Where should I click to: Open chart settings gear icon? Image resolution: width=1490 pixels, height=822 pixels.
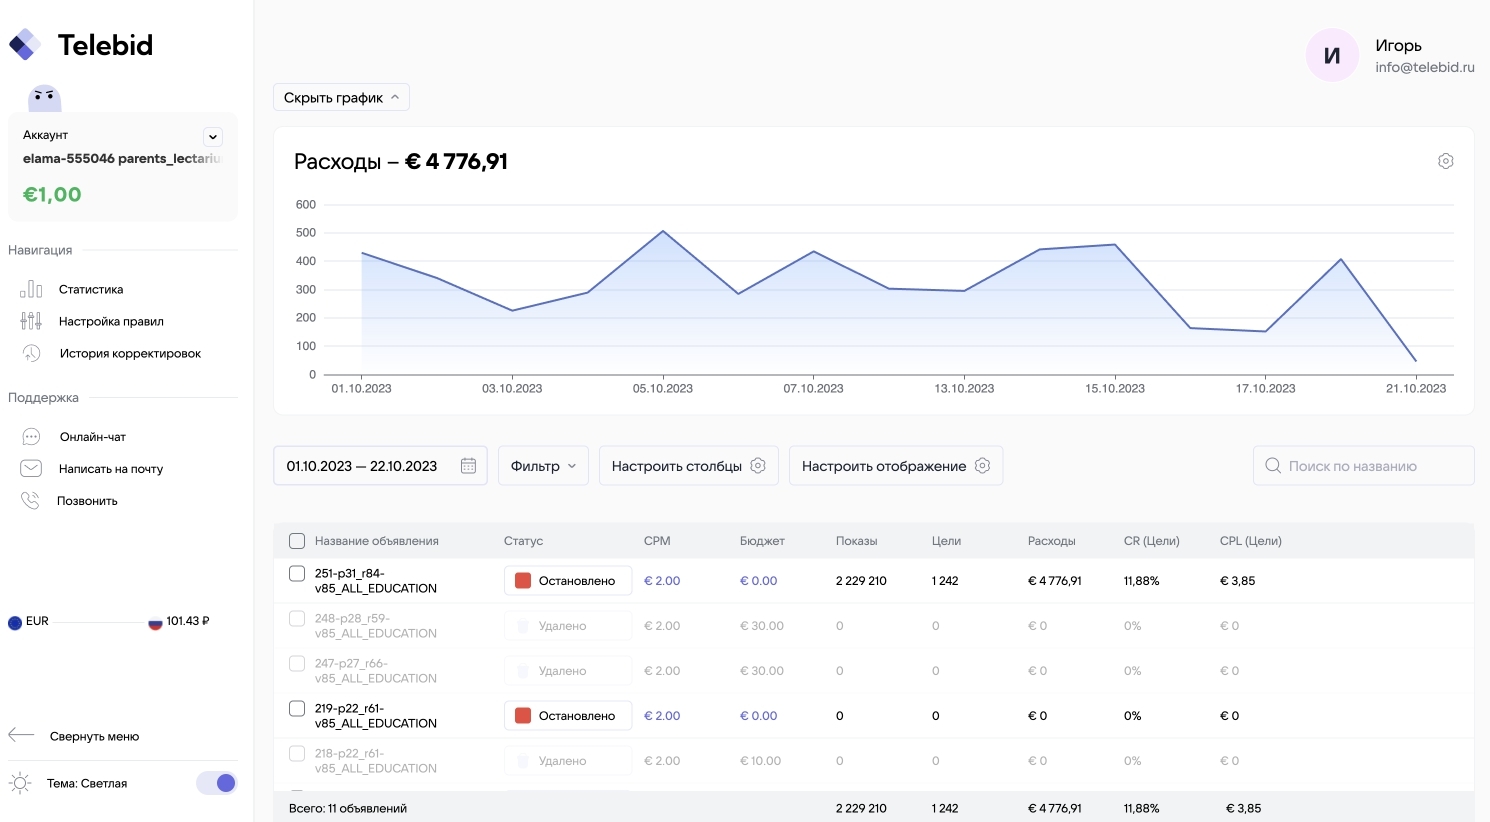pos(1445,161)
